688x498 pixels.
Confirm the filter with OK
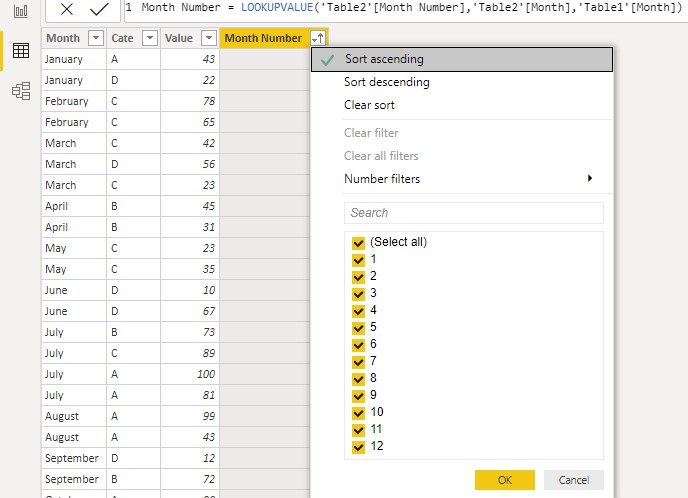[x=505, y=480]
